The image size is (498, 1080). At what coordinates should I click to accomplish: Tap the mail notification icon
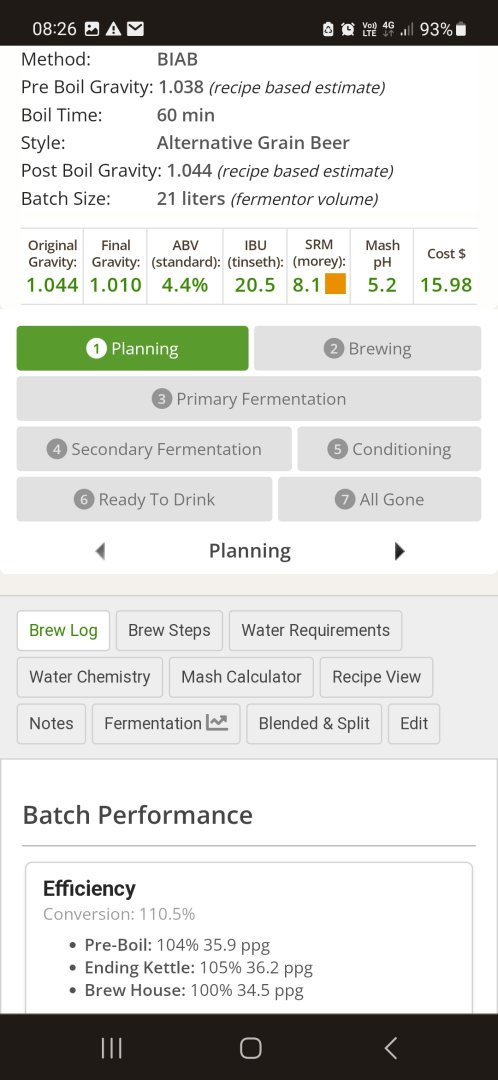(x=136, y=29)
